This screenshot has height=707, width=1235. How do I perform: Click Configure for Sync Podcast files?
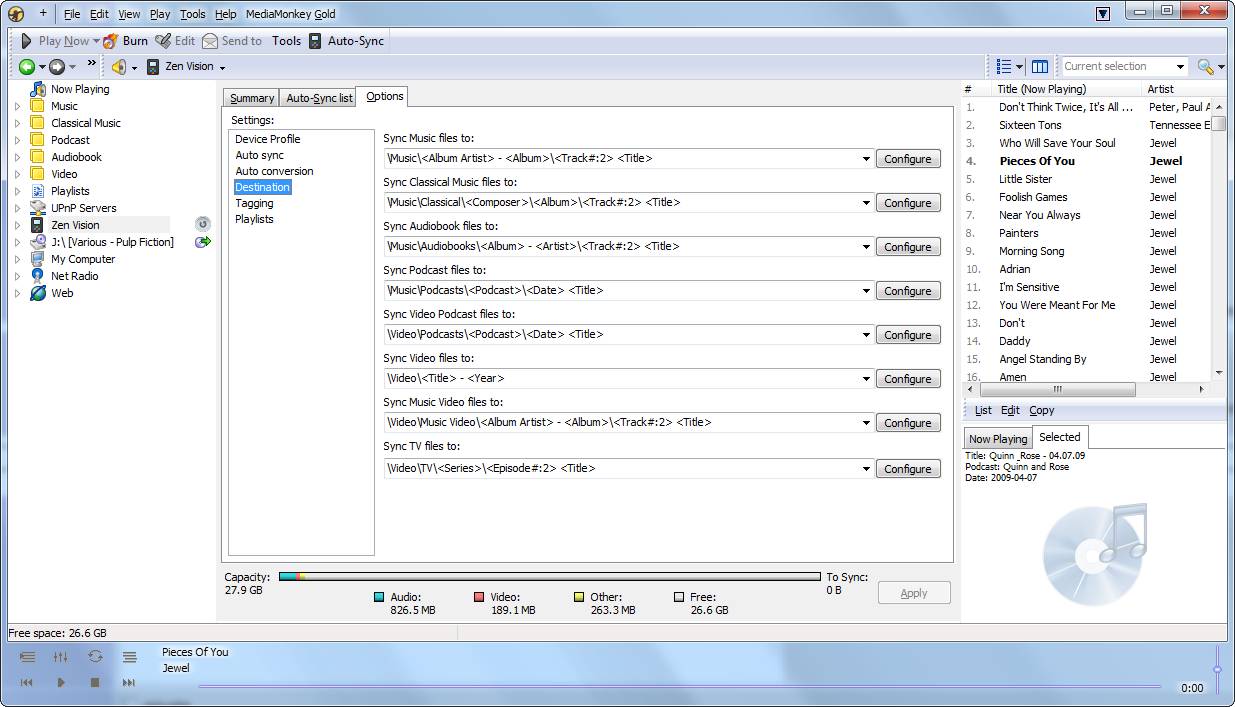908,291
